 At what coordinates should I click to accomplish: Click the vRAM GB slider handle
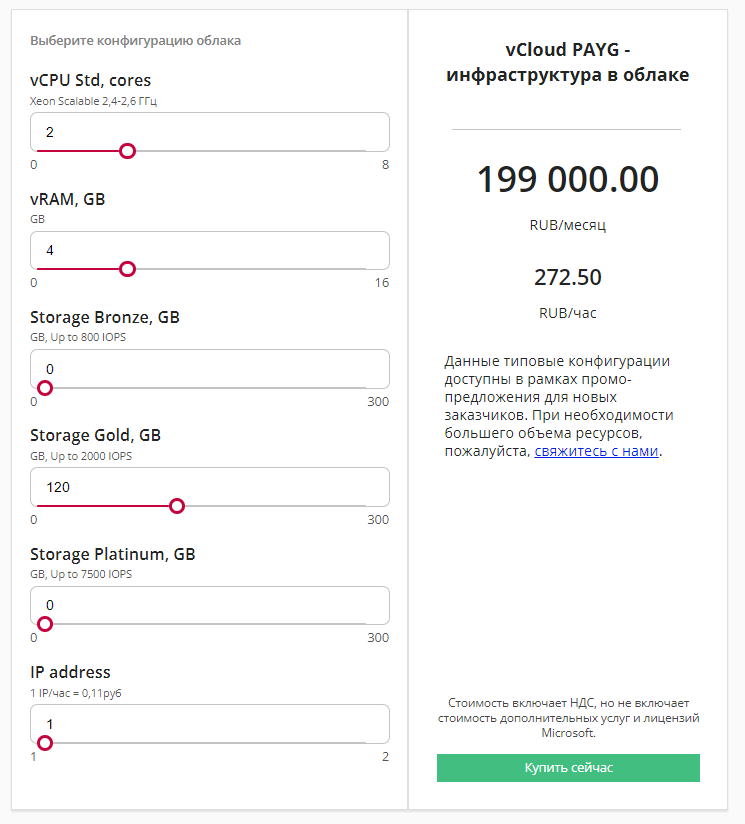[127, 269]
